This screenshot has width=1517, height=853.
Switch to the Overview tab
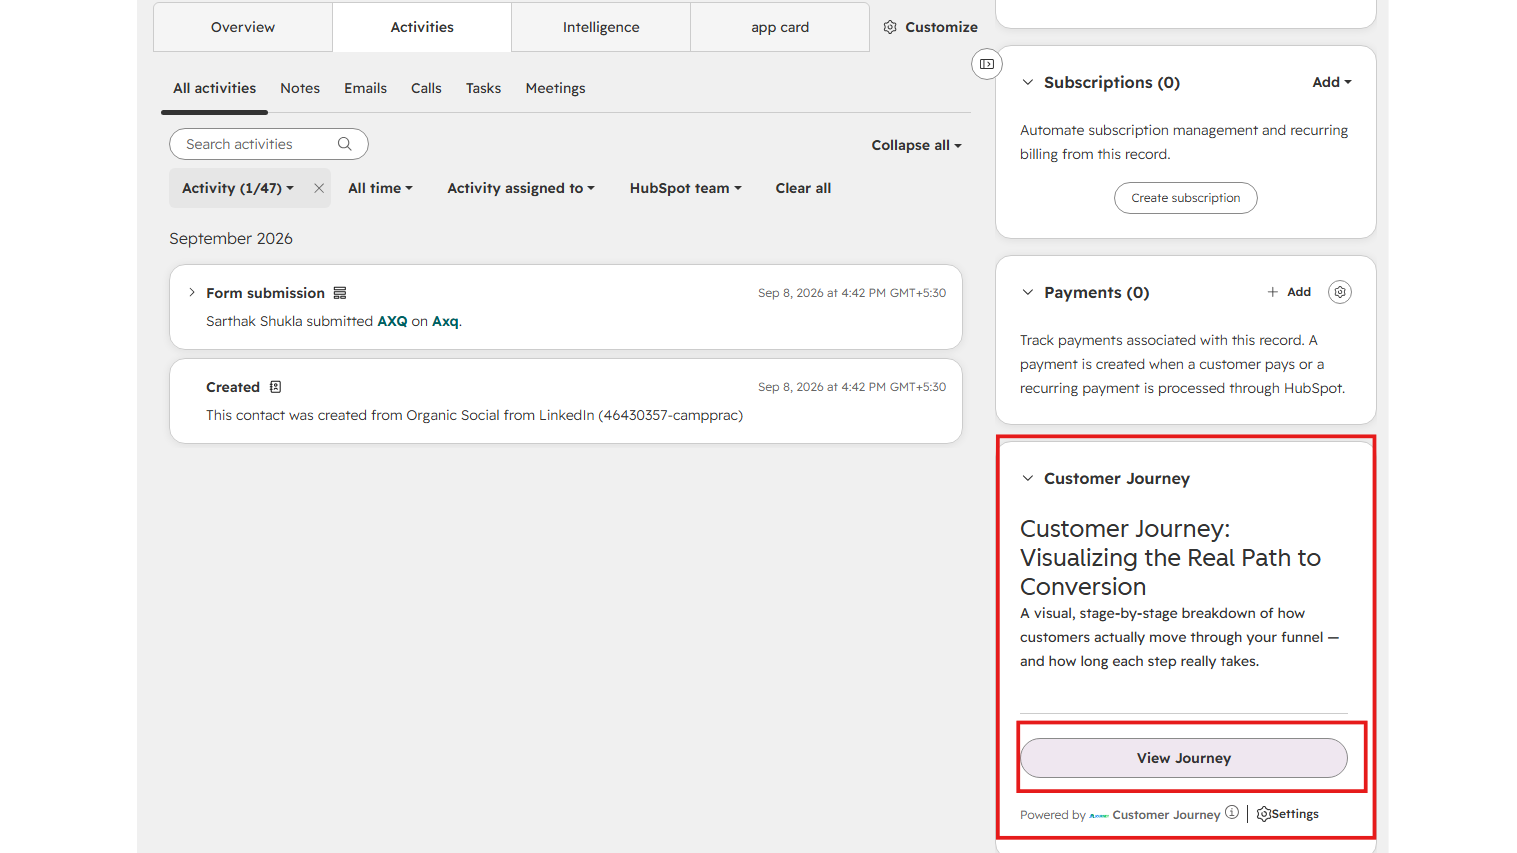pos(243,27)
